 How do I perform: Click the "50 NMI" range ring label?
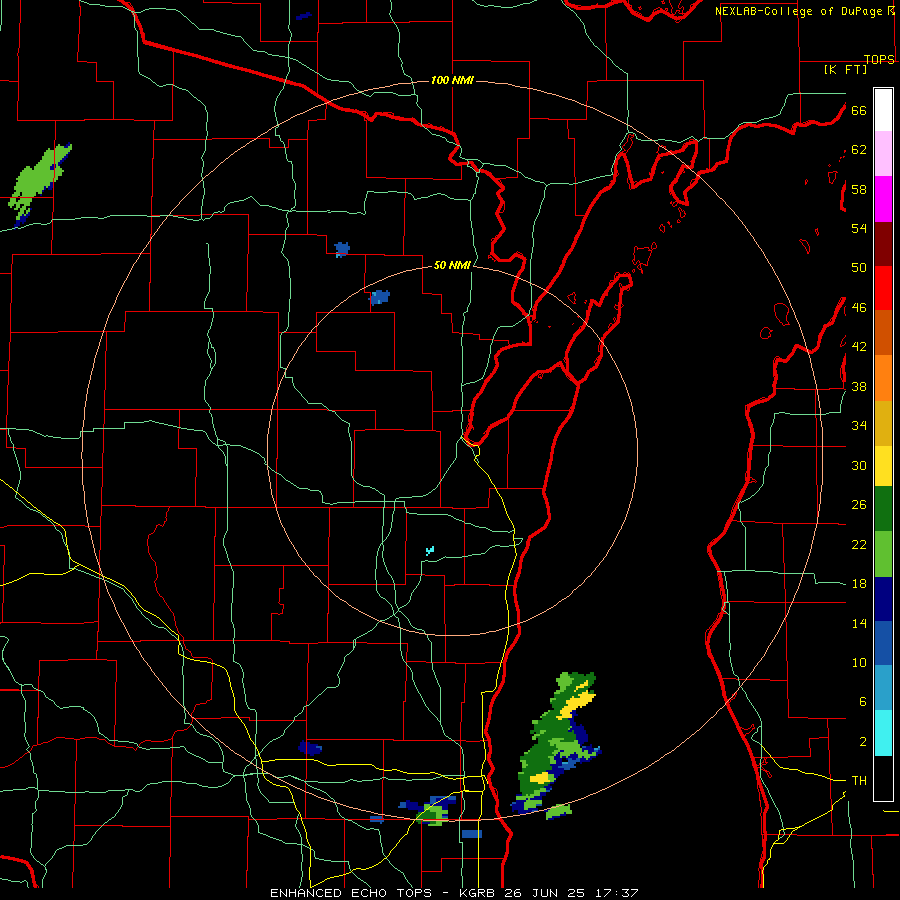tap(452, 265)
